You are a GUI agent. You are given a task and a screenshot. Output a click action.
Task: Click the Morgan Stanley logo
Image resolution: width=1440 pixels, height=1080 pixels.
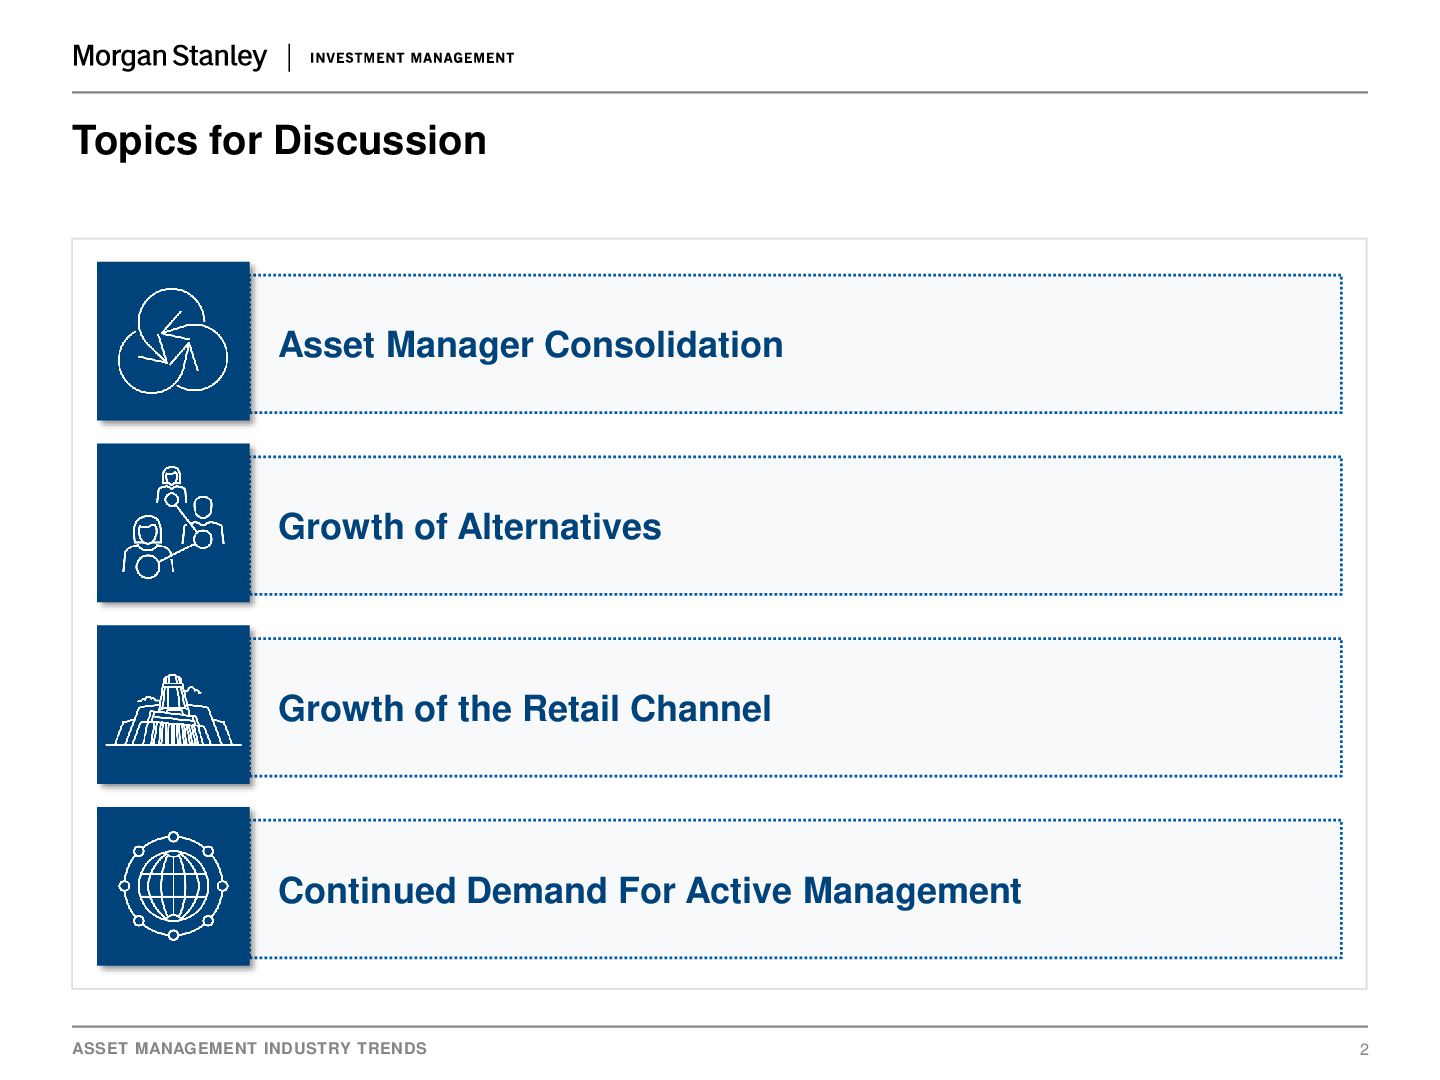170,57
